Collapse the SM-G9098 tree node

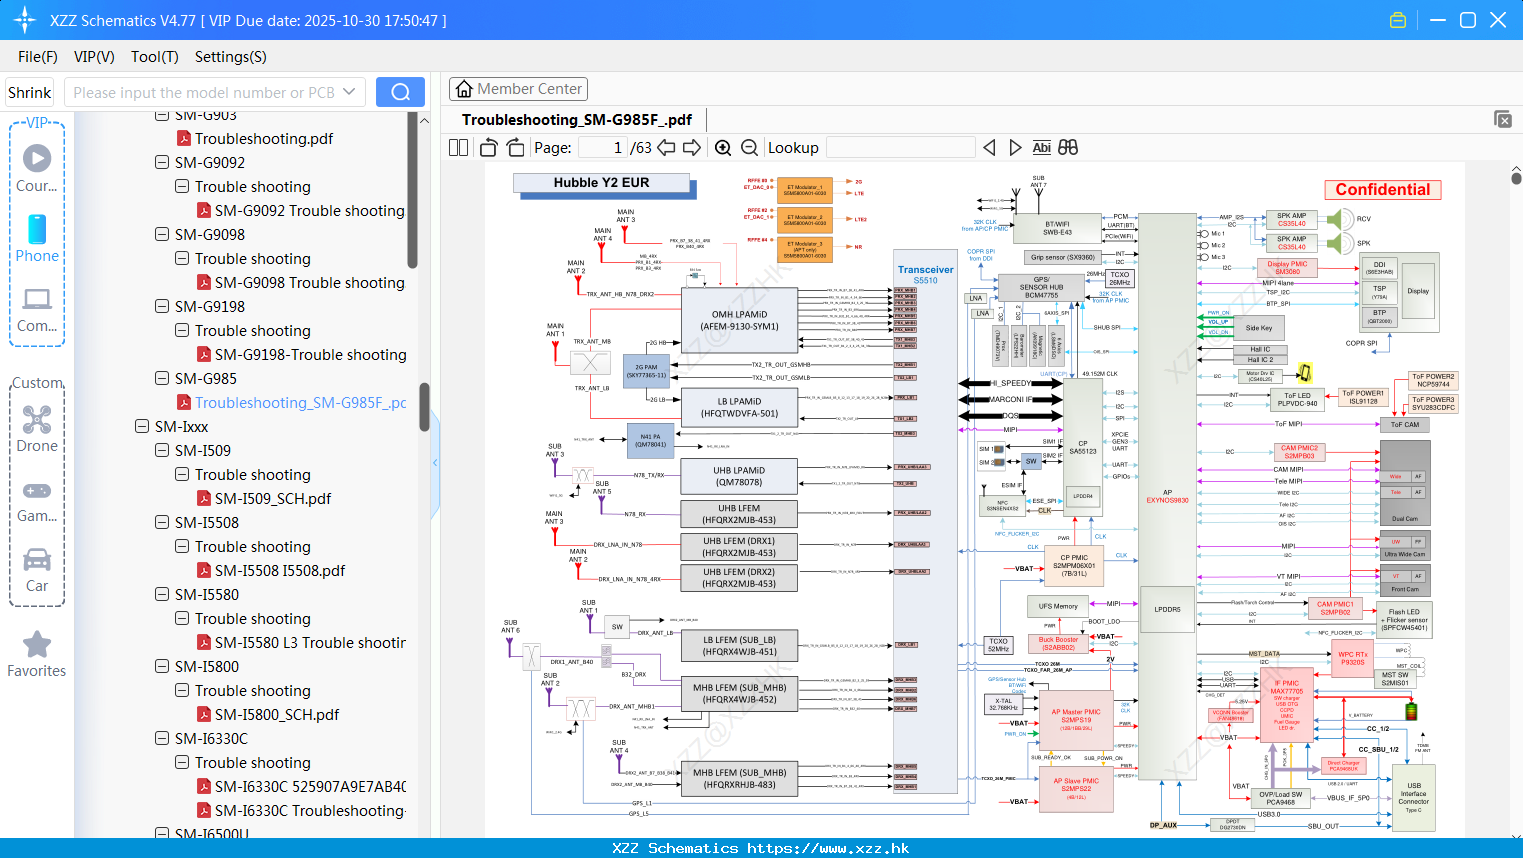coord(162,234)
